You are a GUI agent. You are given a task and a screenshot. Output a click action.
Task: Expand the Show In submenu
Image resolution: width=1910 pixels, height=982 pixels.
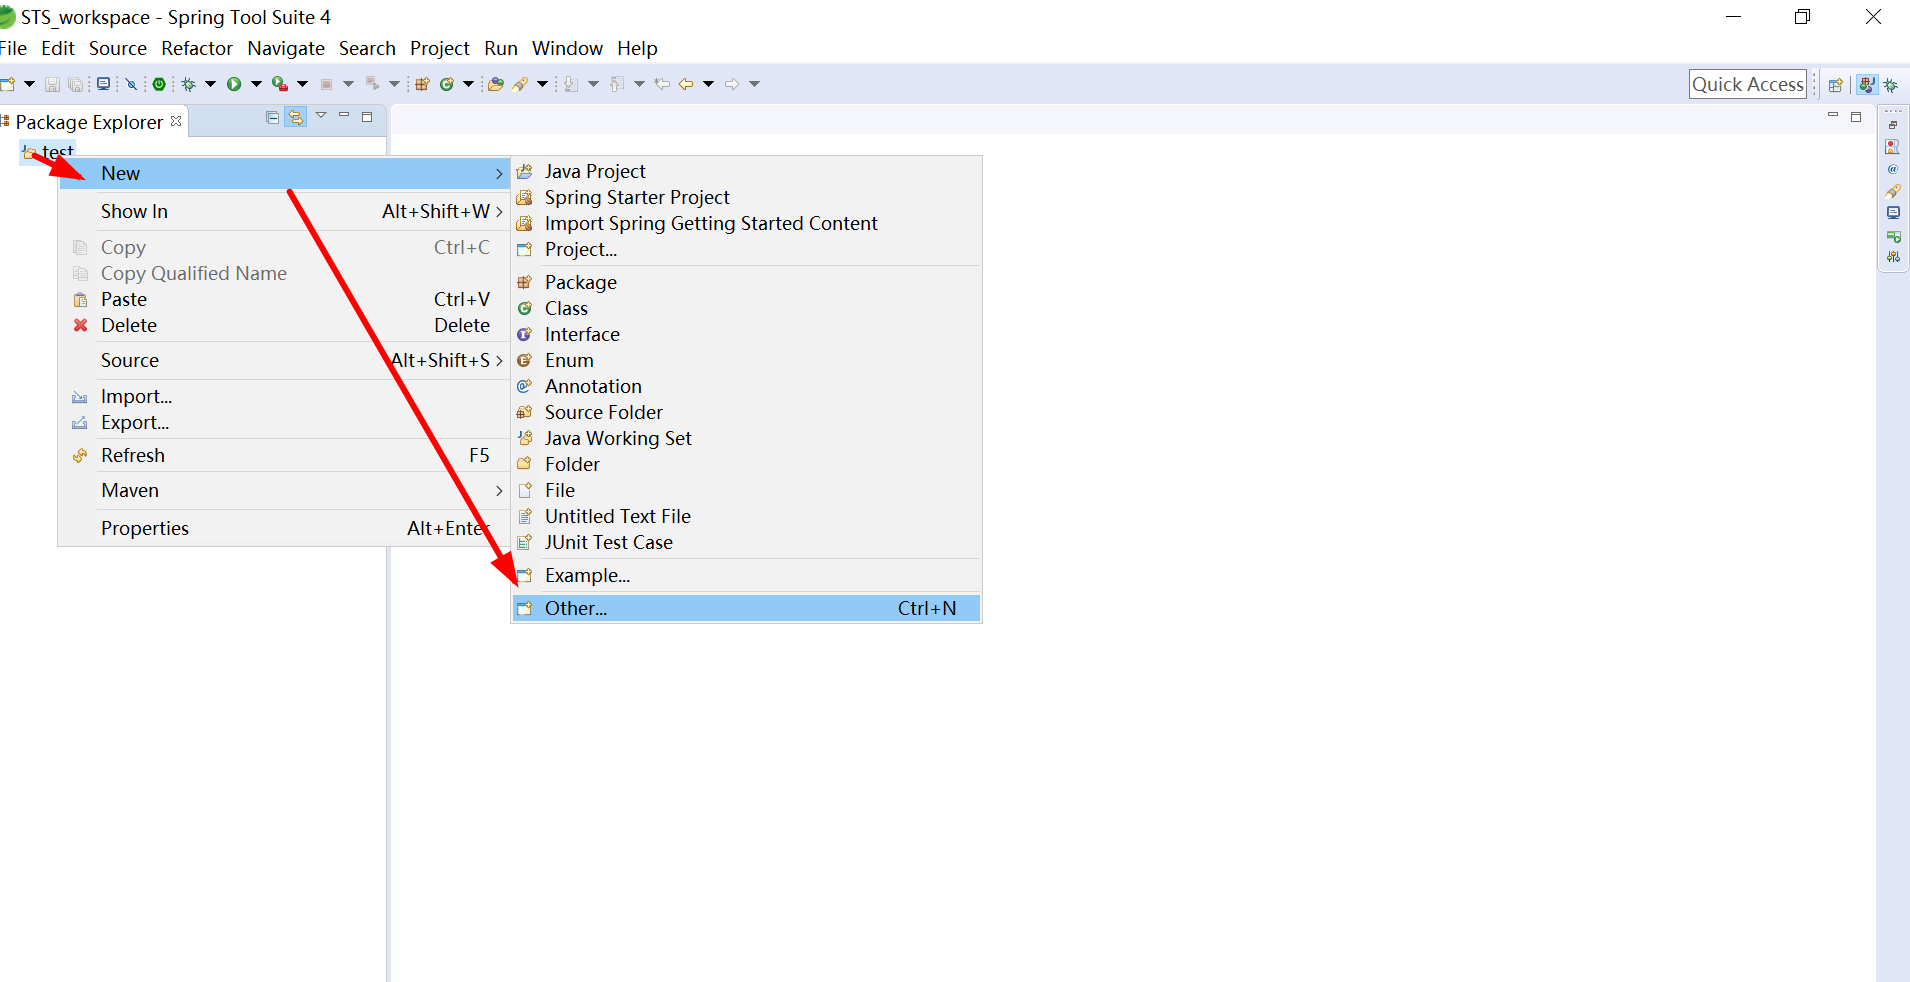pyautogui.click(x=283, y=211)
